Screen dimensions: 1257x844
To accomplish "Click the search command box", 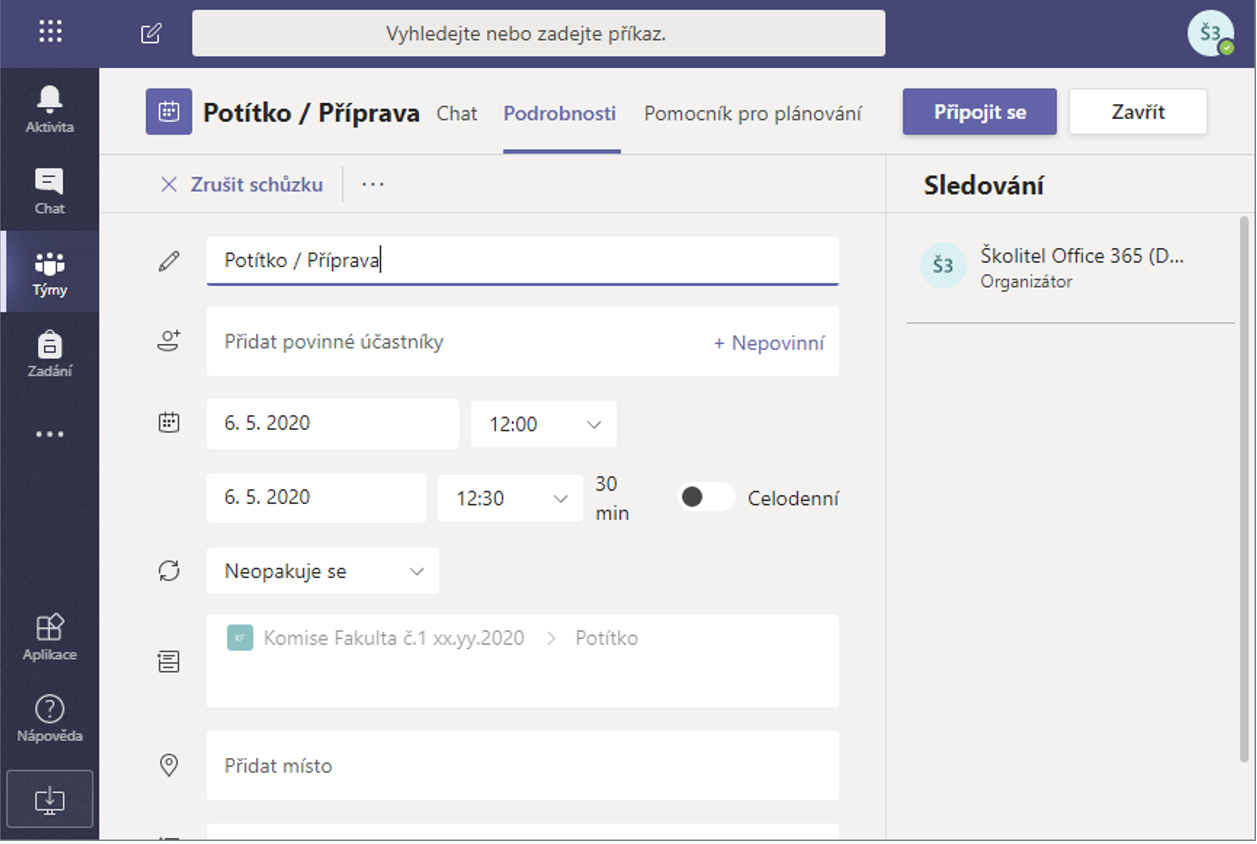I will (x=539, y=33).
